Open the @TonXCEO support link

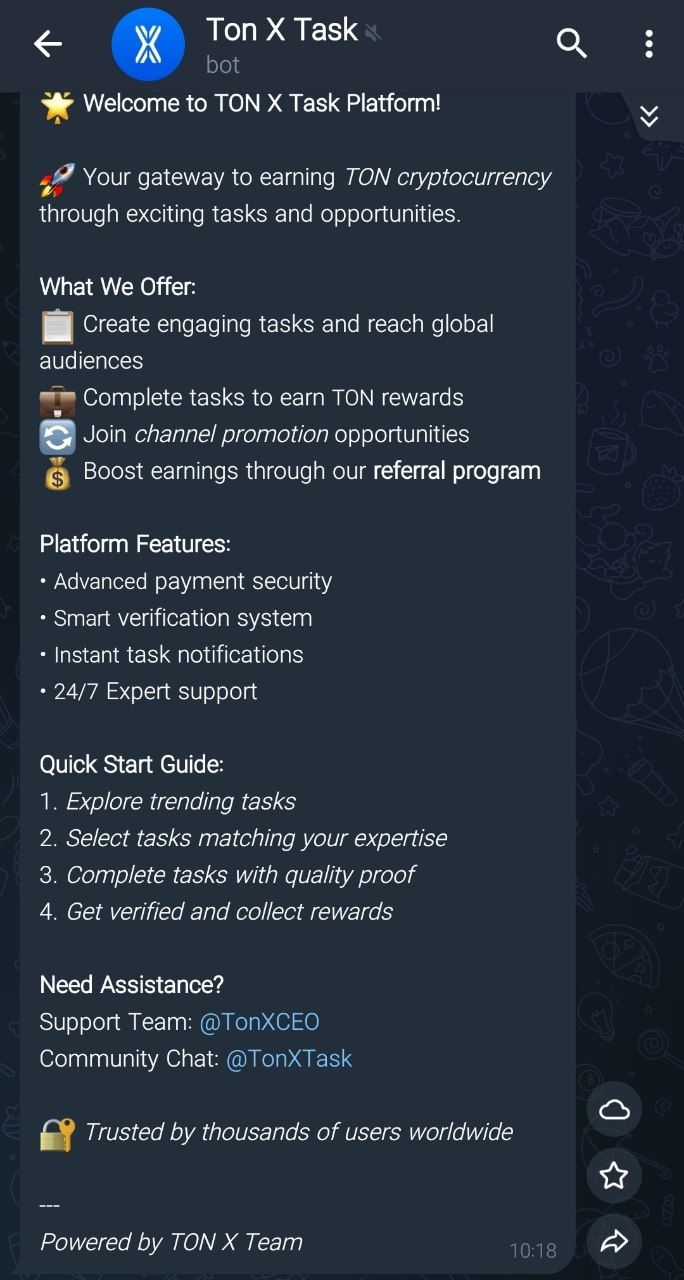click(x=260, y=1022)
